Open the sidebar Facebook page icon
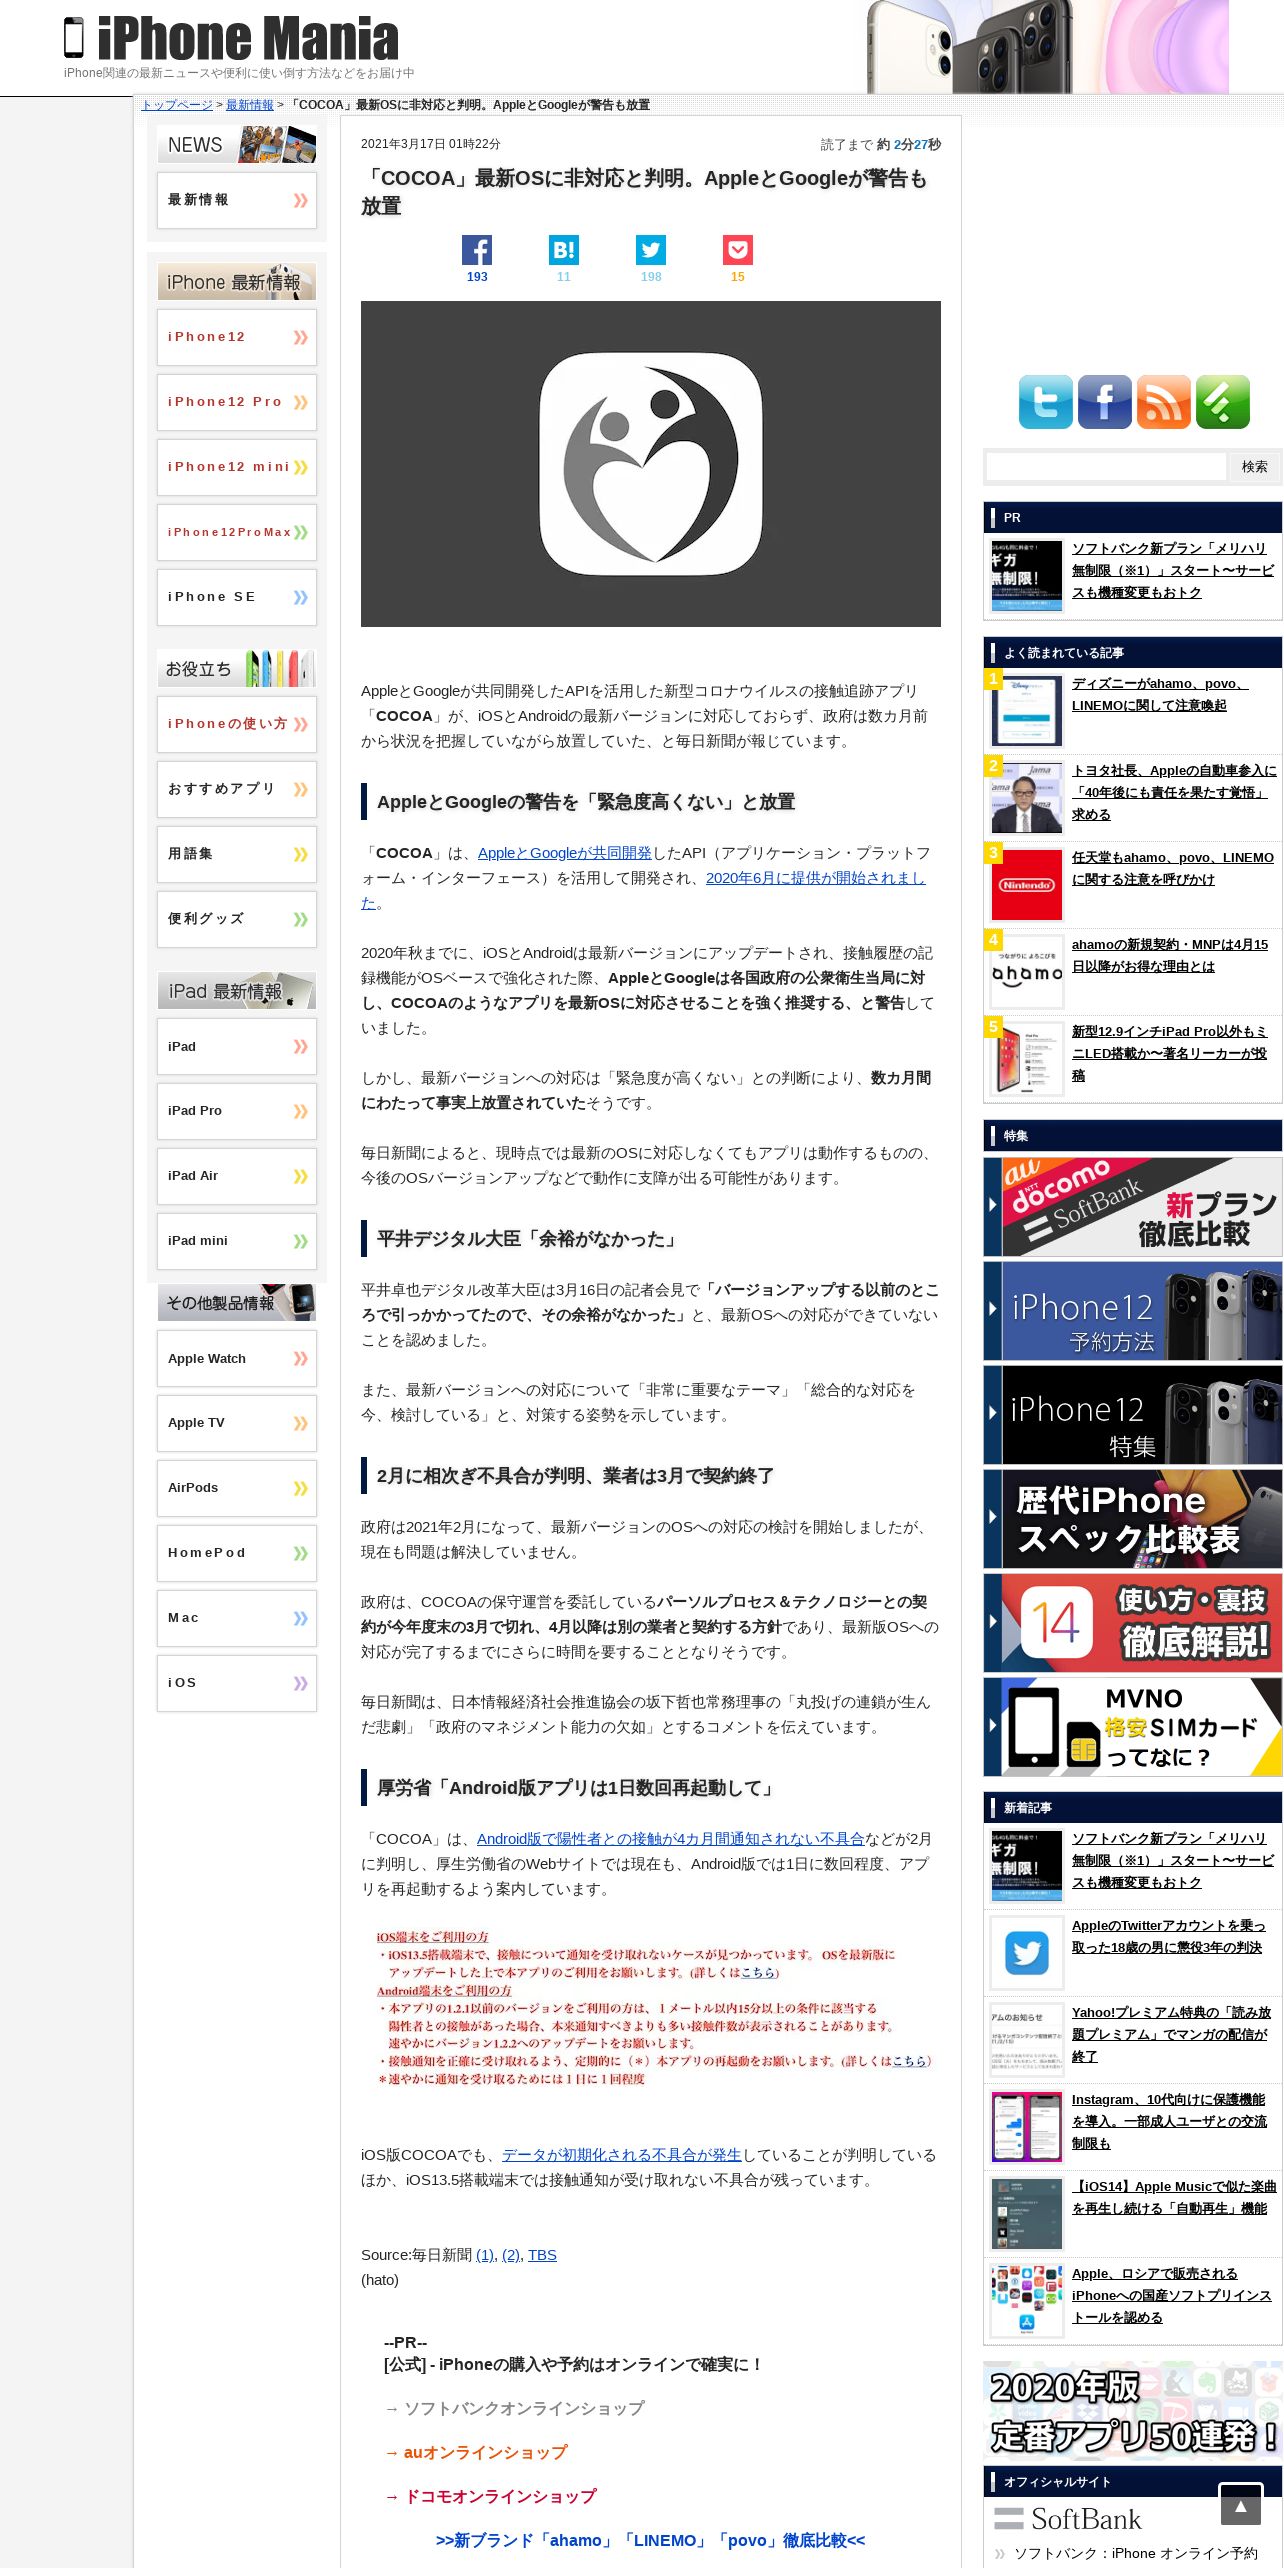 coord(1104,402)
